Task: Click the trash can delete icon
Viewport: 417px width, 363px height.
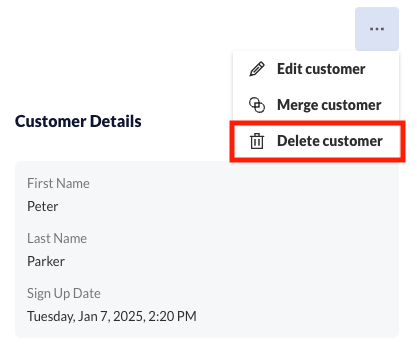Action: pyautogui.click(x=257, y=141)
